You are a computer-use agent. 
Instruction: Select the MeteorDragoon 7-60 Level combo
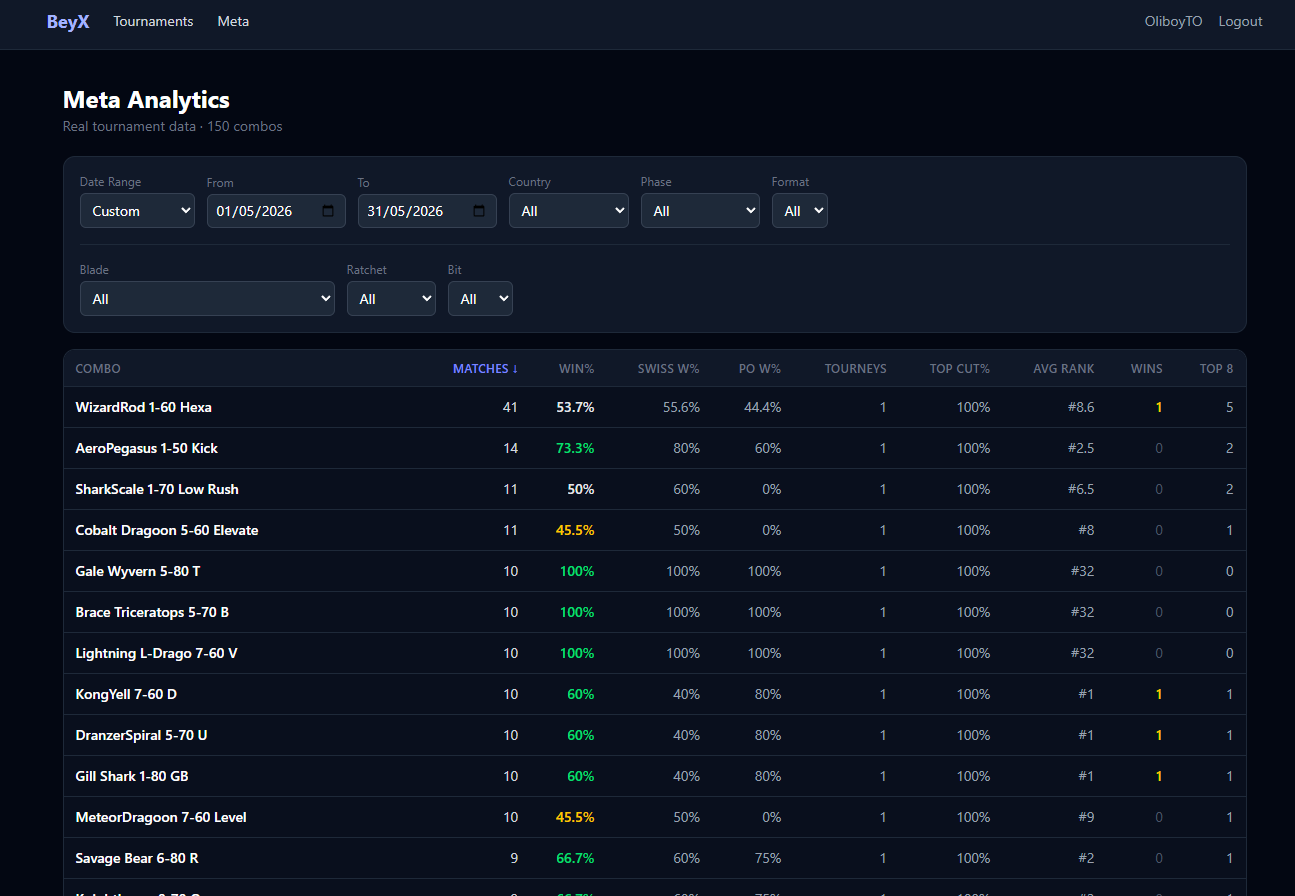click(x=161, y=817)
